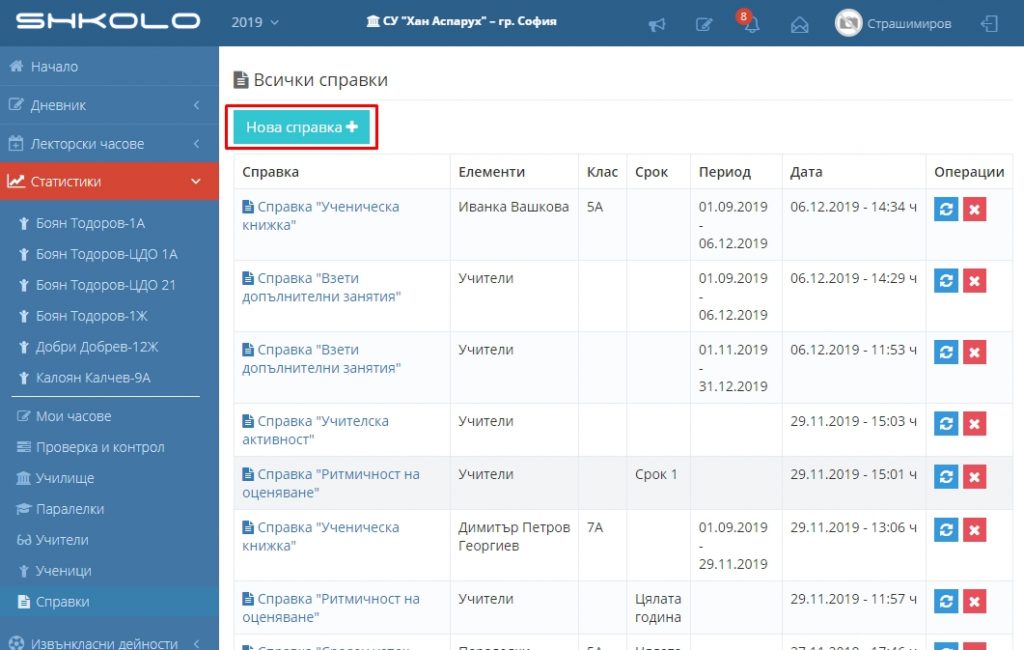Open "Взети допълнителни занятия" report from 11:53
This screenshot has width=1024, height=650.
pos(321,359)
